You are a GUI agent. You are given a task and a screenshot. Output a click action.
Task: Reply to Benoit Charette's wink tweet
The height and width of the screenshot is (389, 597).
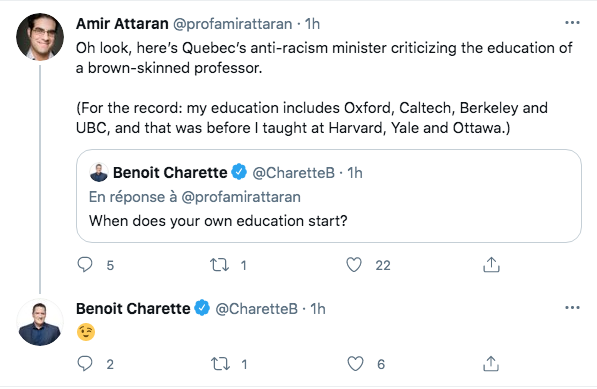tap(85, 363)
